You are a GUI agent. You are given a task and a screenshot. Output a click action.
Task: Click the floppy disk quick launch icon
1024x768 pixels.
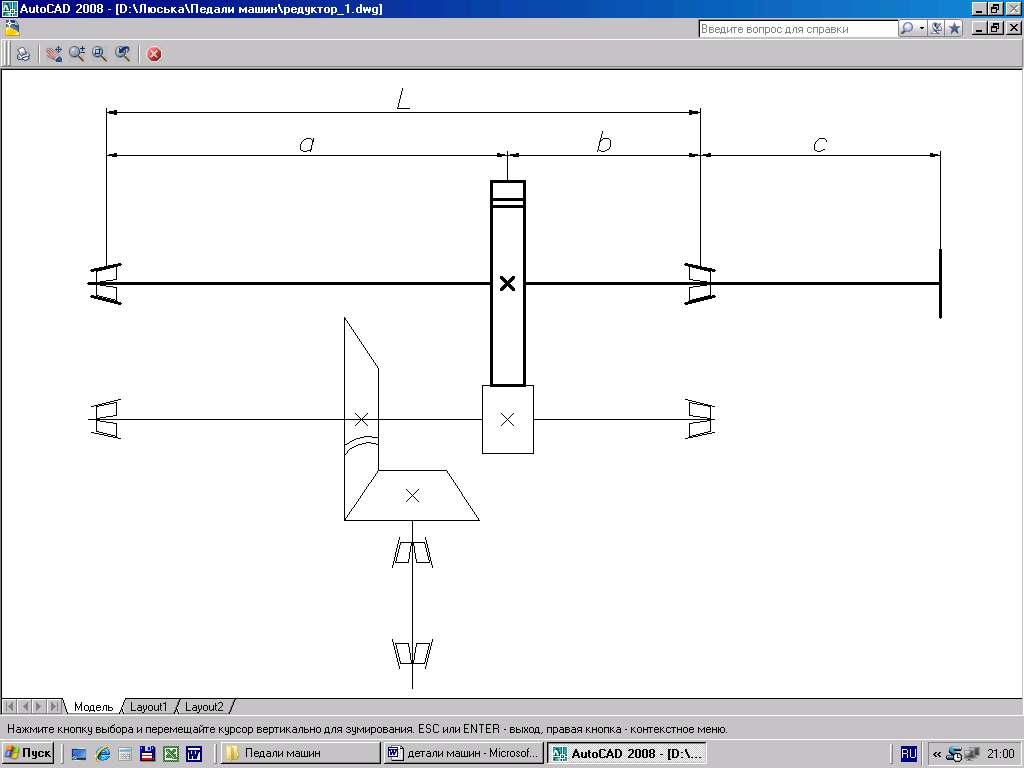pyautogui.click(x=148, y=754)
